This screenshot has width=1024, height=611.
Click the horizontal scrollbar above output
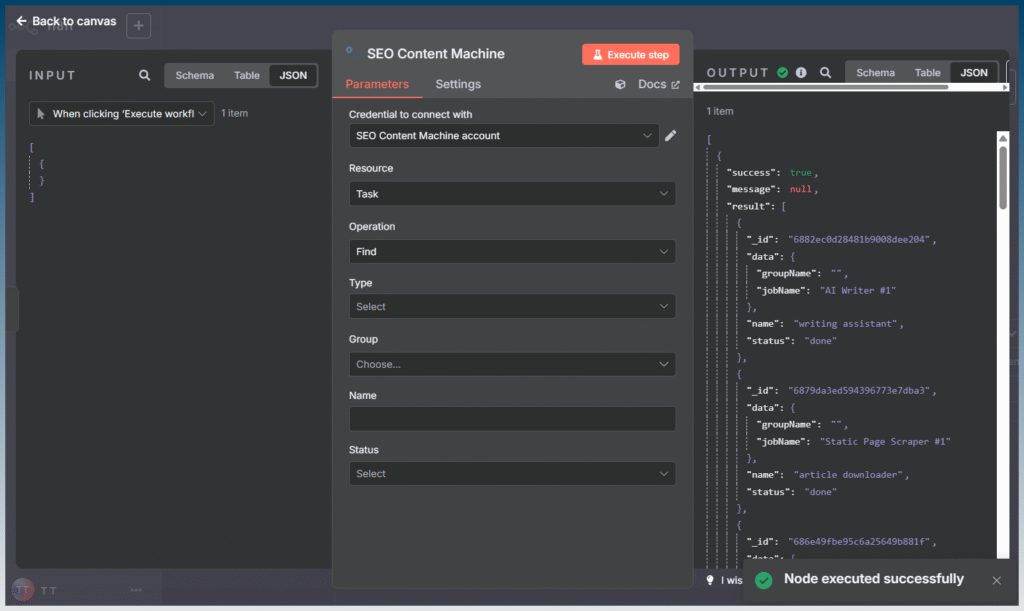pyautogui.click(x=825, y=87)
